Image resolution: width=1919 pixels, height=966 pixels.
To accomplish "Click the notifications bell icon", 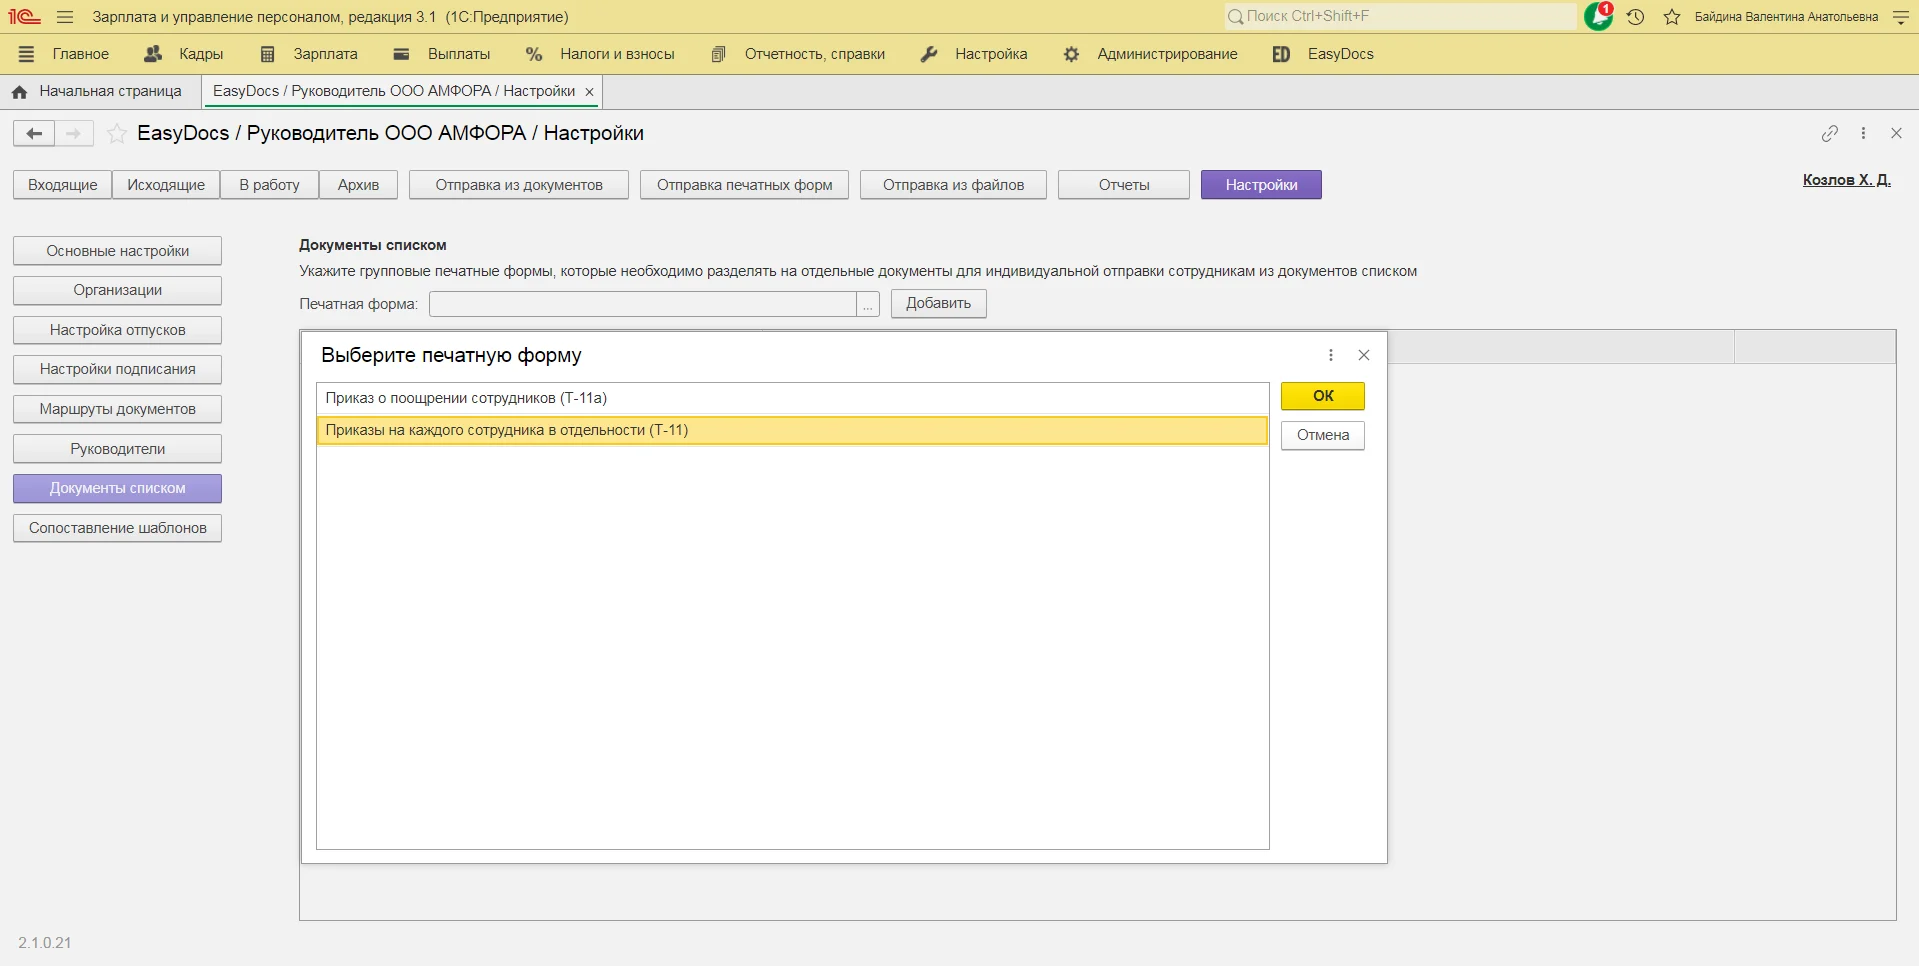I will pyautogui.click(x=1598, y=17).
